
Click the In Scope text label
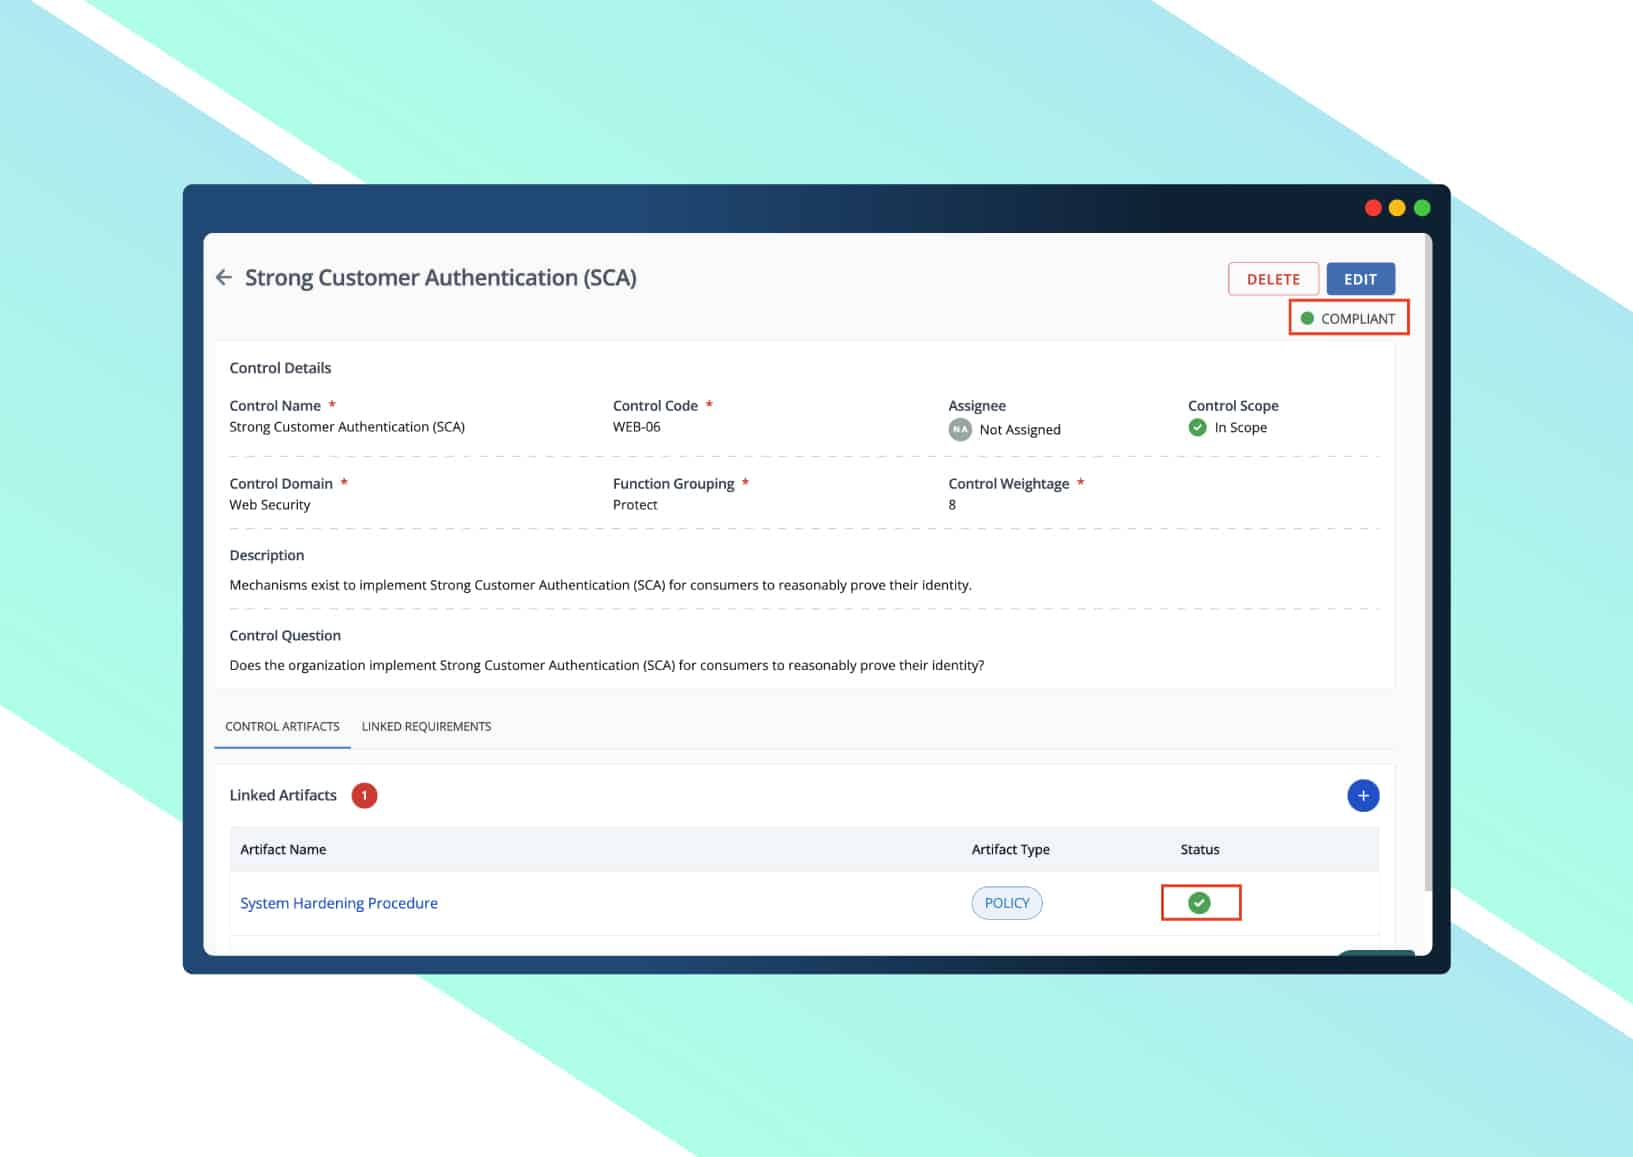coord(1240,428)
